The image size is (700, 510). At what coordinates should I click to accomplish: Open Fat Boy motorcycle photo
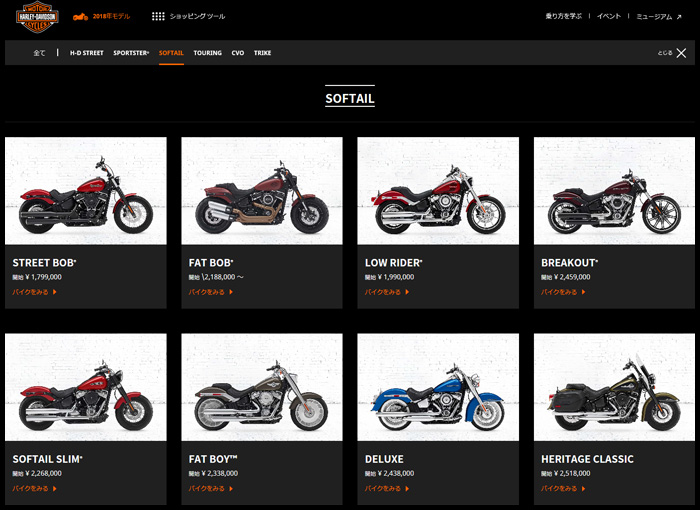(x=262, y=387)
